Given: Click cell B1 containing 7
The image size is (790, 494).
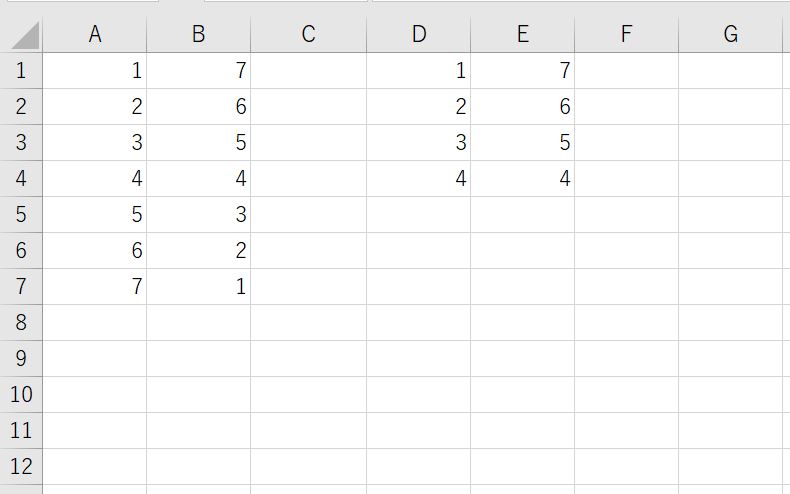Looking at the screenshot, I should click(x=199, y=71).
